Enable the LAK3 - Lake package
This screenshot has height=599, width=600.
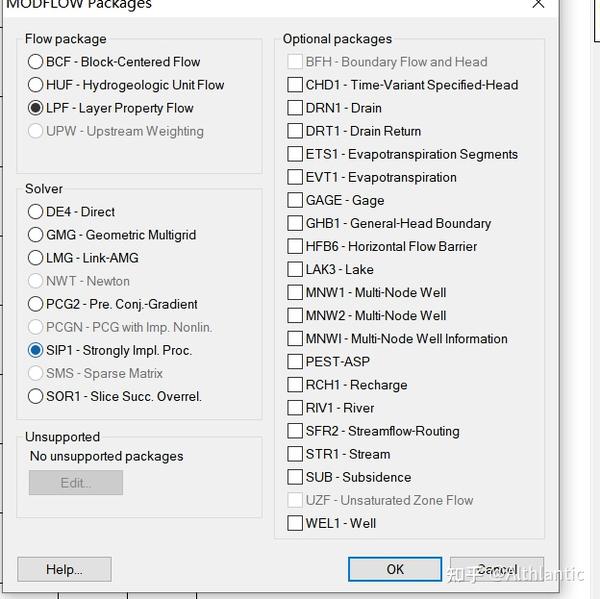coord(295,269)
